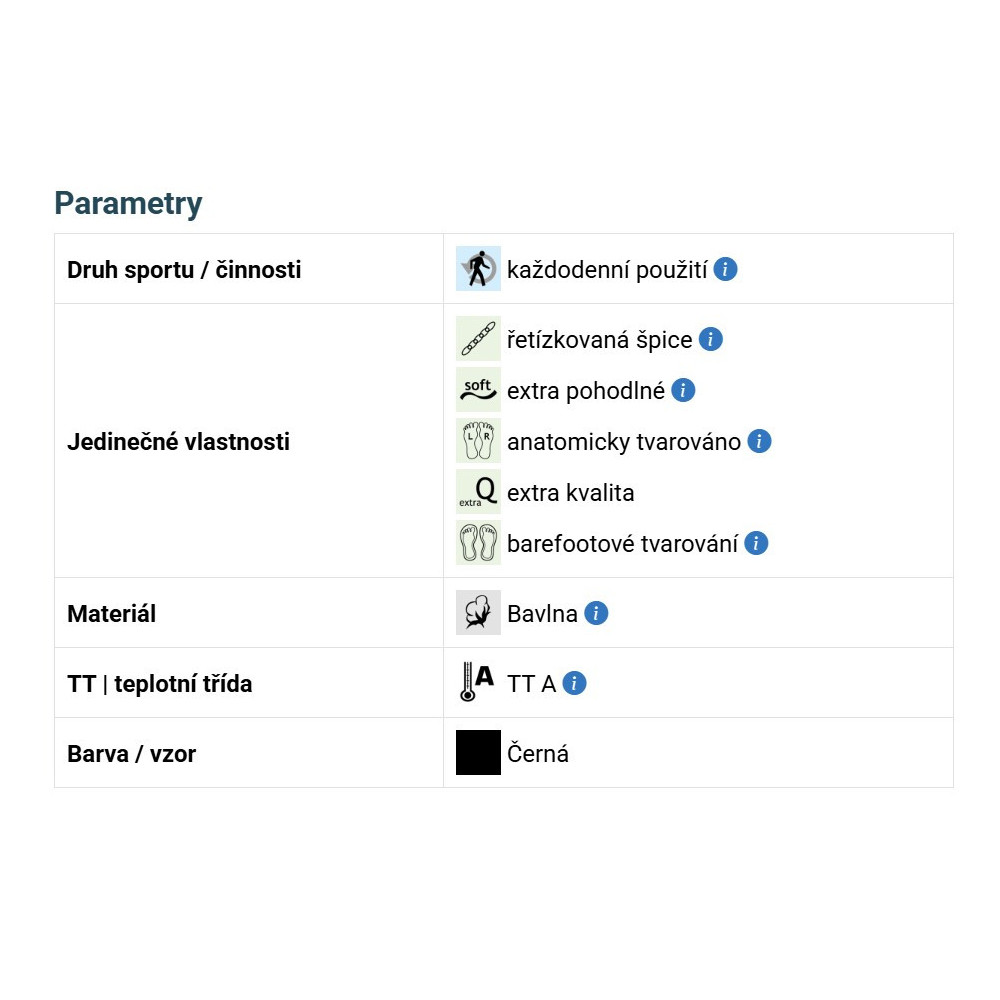Viewport: 1000px width, 1000px height.
Task: Click the barefoot shaping feet icon
Action: click(x=478, y=543)
